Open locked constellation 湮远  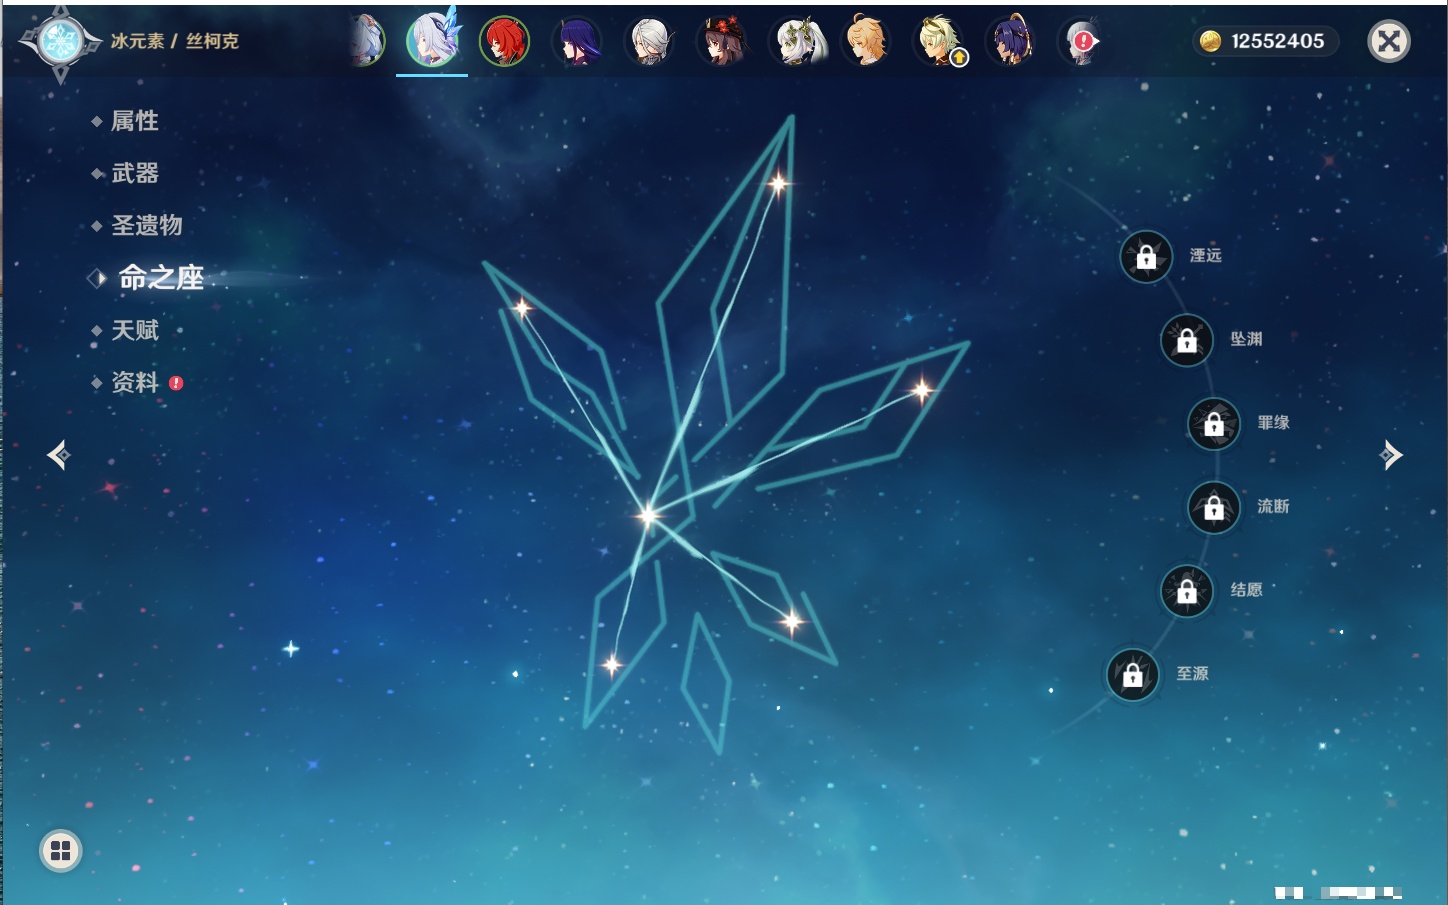[x=1146, y=257]
